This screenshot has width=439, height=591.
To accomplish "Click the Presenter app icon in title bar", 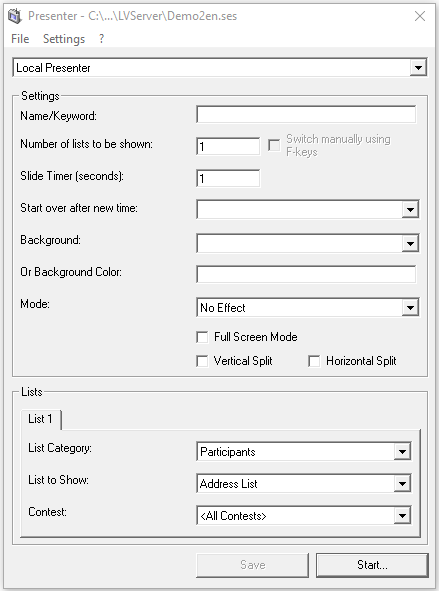I will [15, 16].
